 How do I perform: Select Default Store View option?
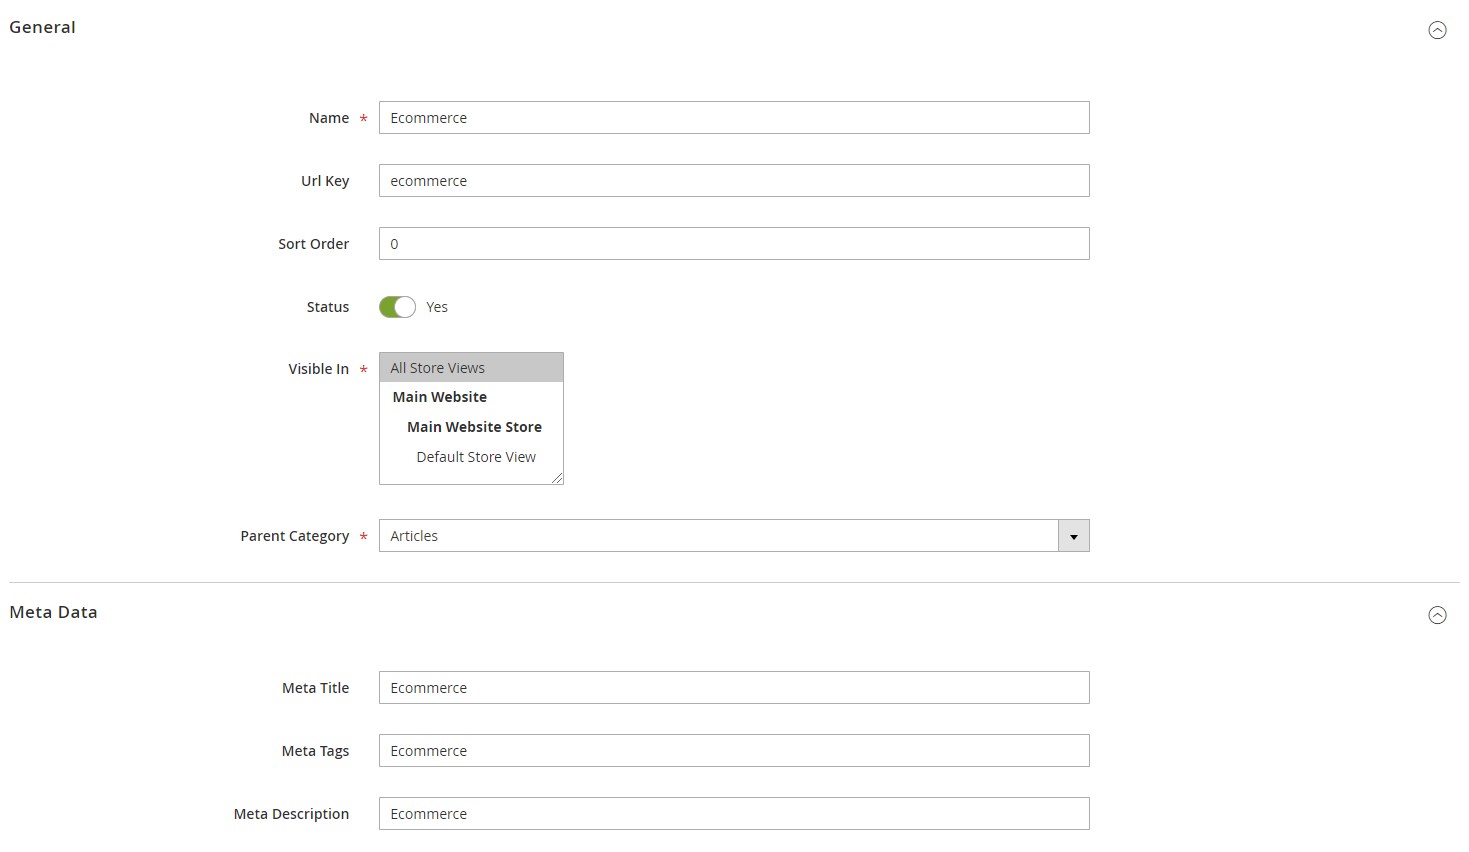pos(471,457)
